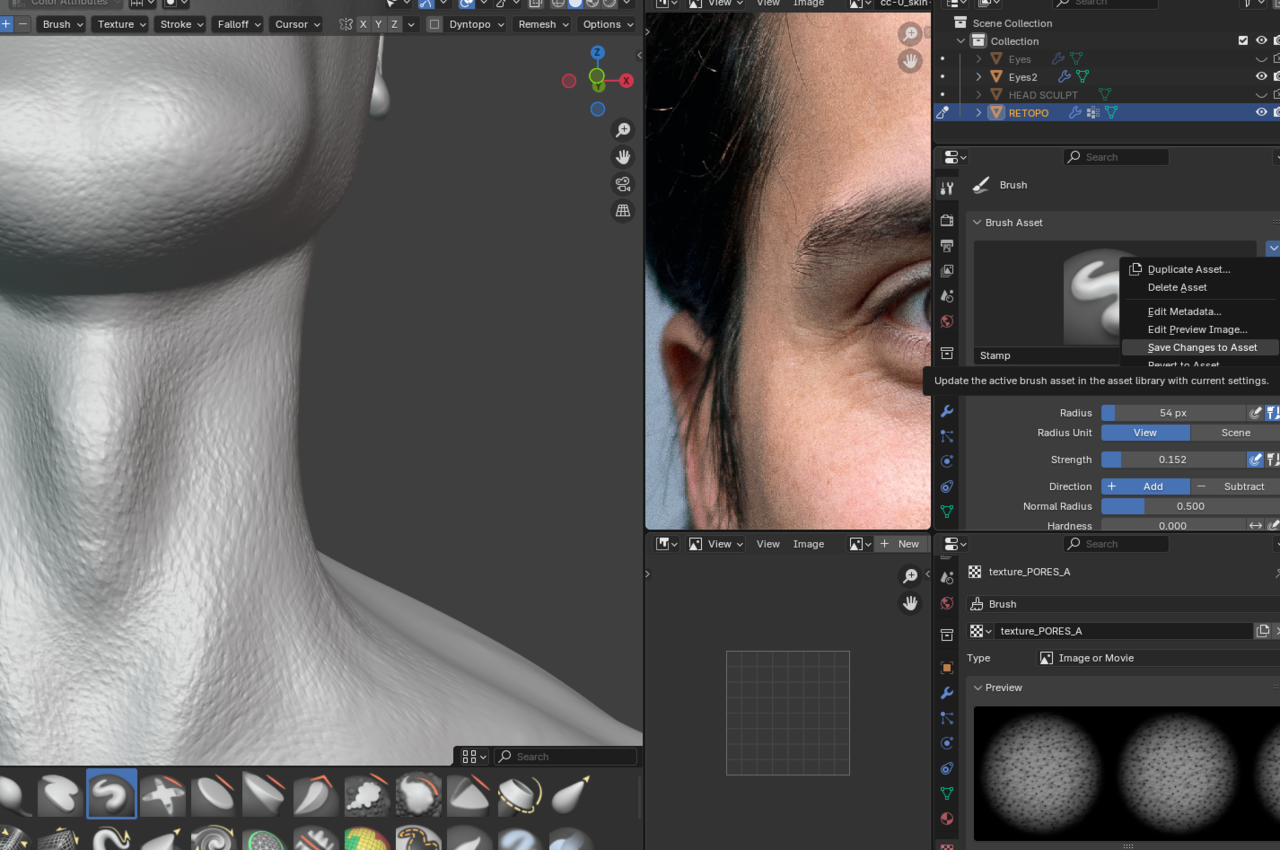Image resolution: width=1280 pixels, height=850 pixels.
Task: Show the HEAD SCULPT object in viewport
Action: point(1261,95)
